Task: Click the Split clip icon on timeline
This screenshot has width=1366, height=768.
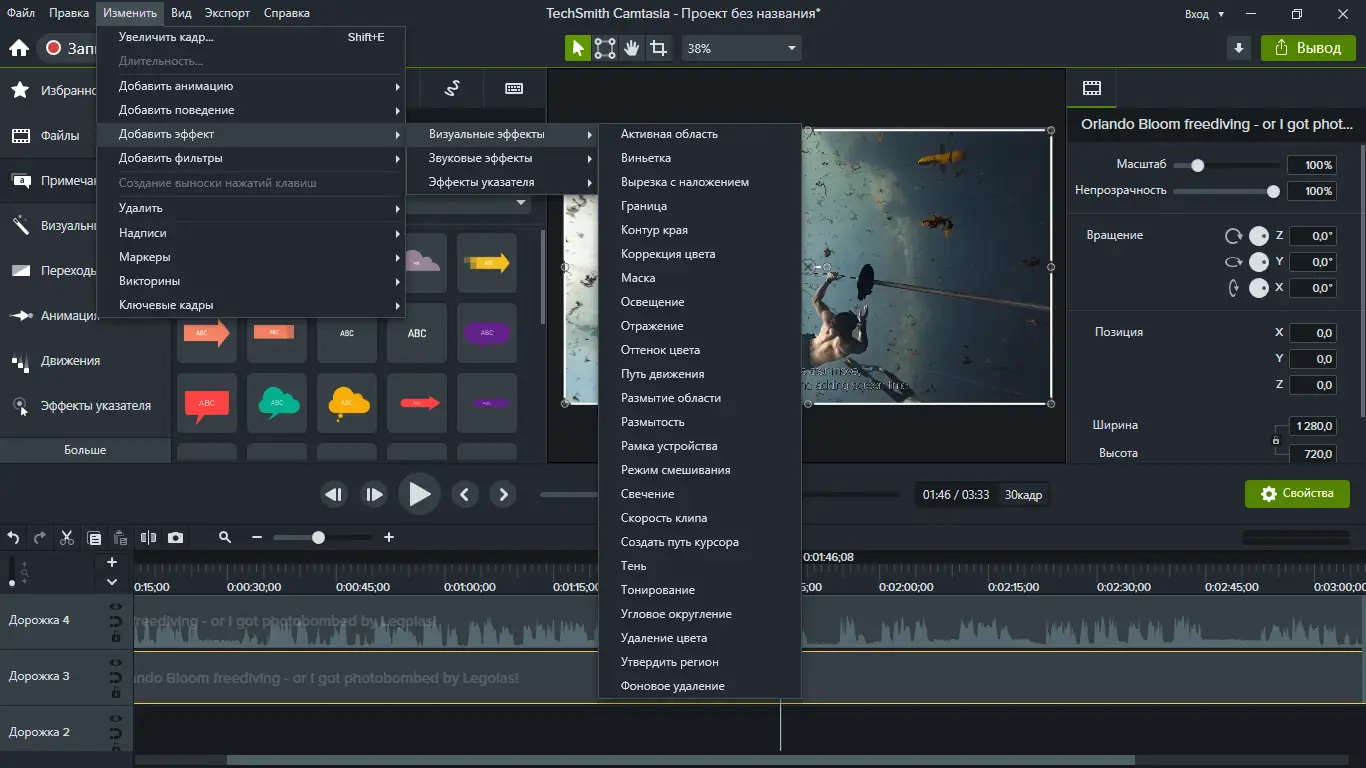Action: pos(148,537)
